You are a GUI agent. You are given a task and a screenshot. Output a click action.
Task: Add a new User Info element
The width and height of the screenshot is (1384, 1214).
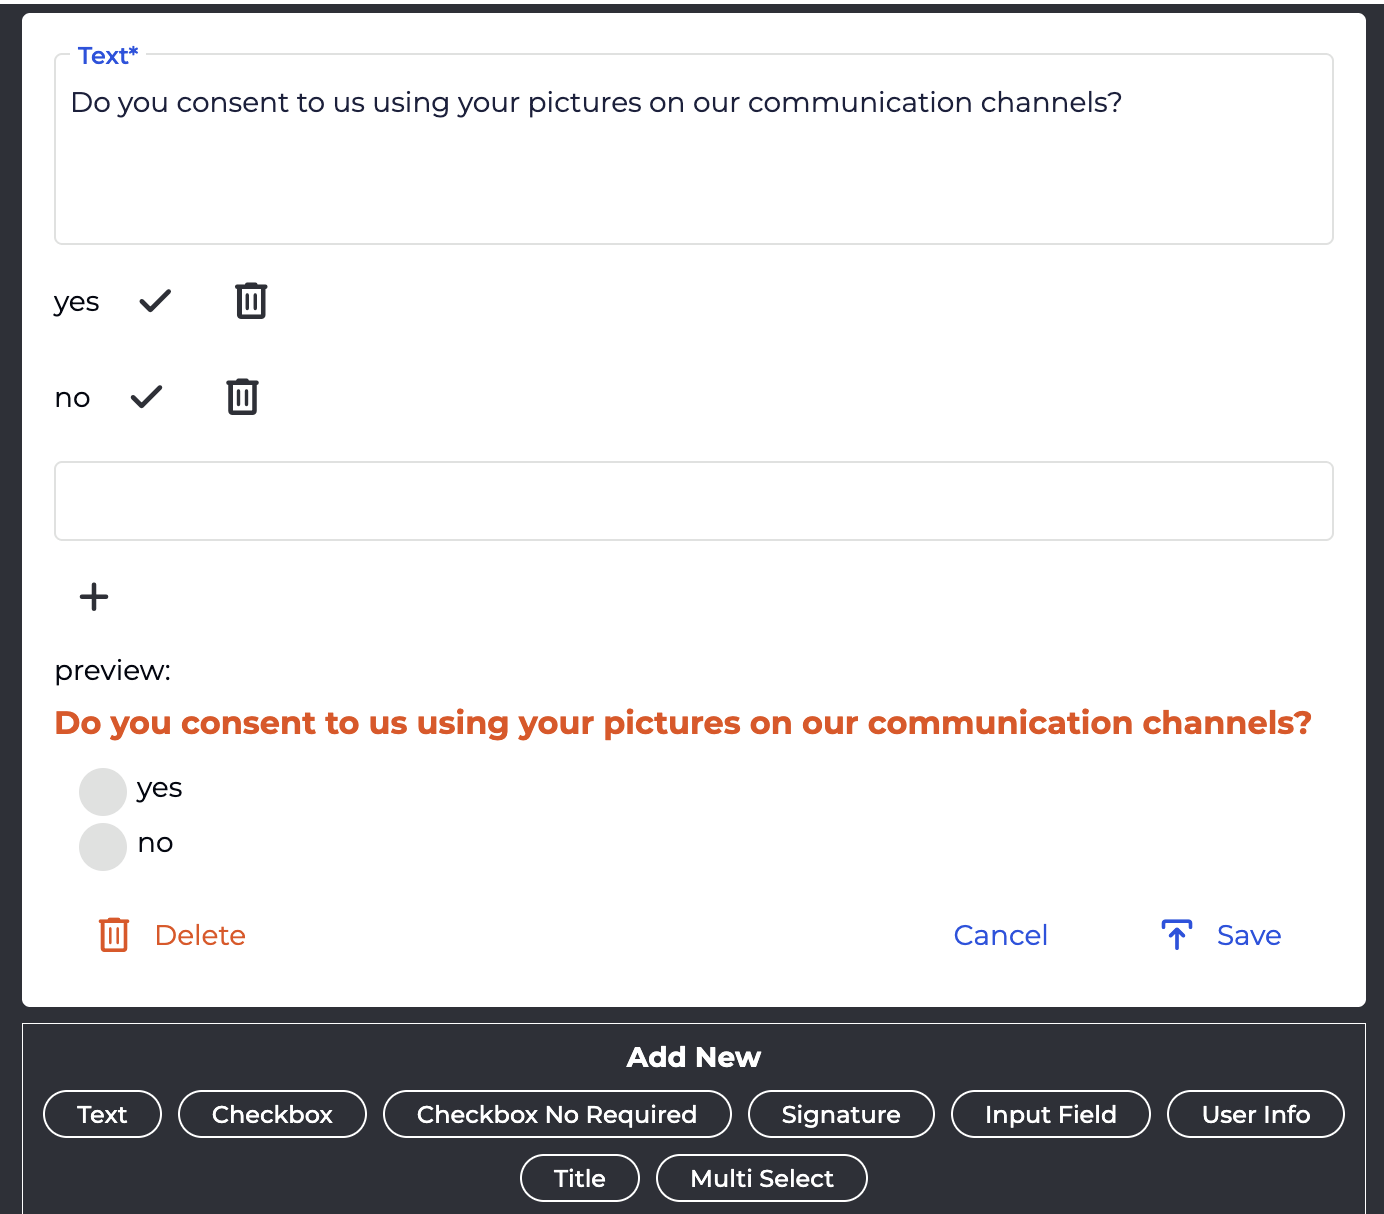click(x=1255, y=1114)
